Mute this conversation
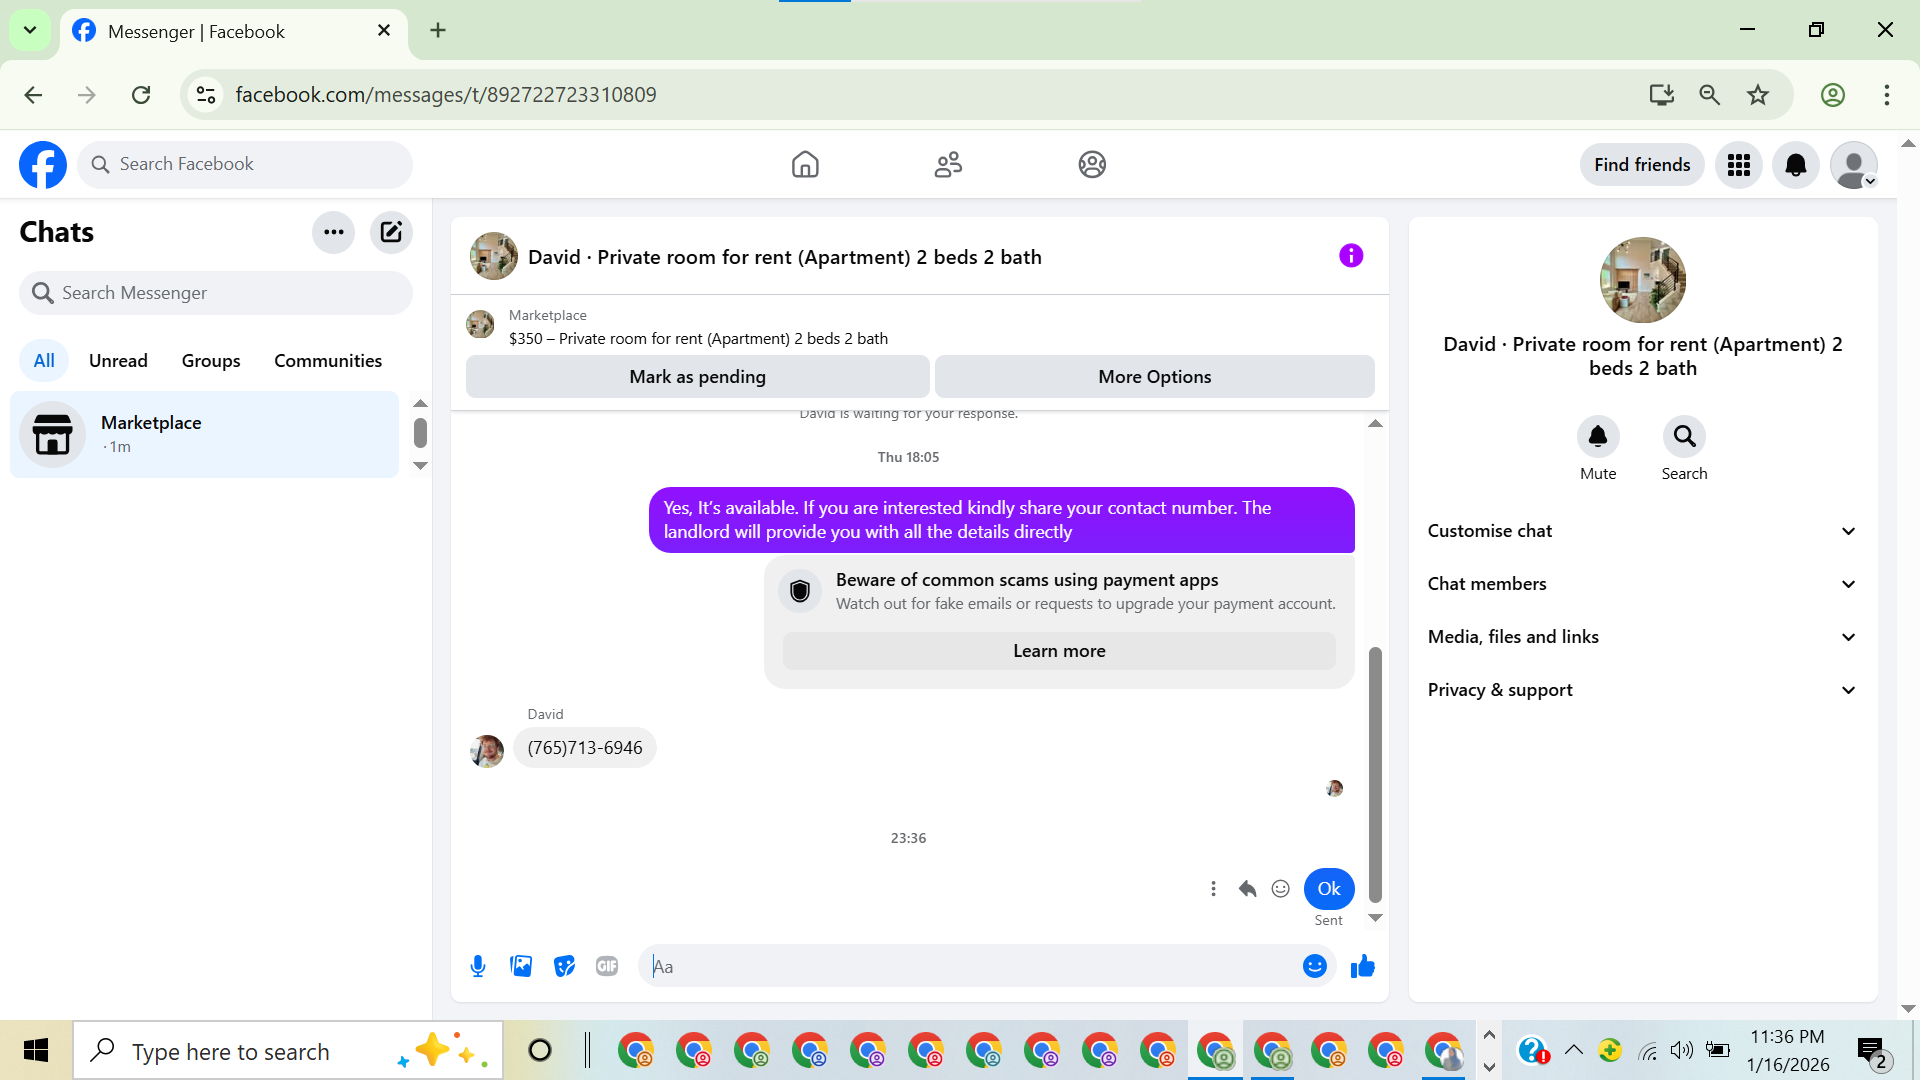Screen dimensions: 1920x1080 click(1597, 437)
